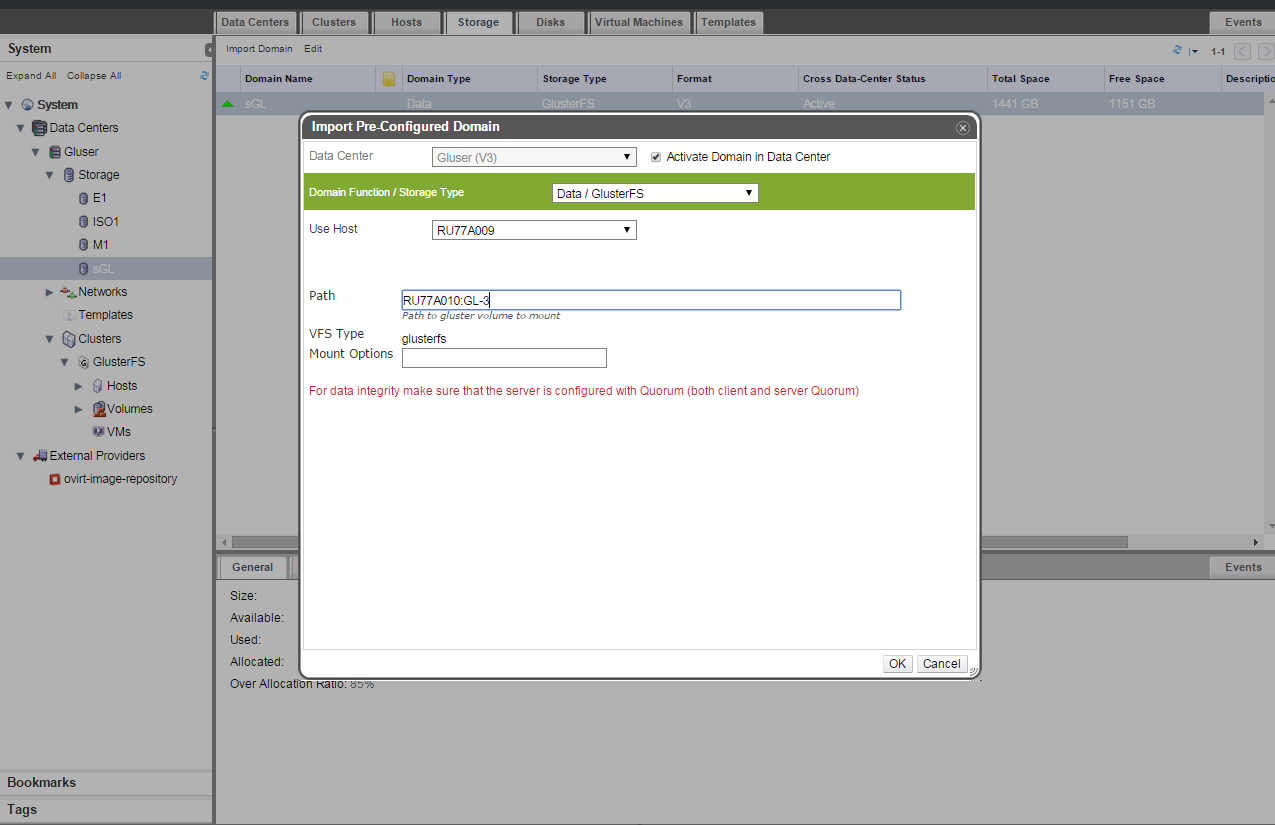
Task: Close the Import Pre-Configured Domain dialog
Action: coord(962,128)
